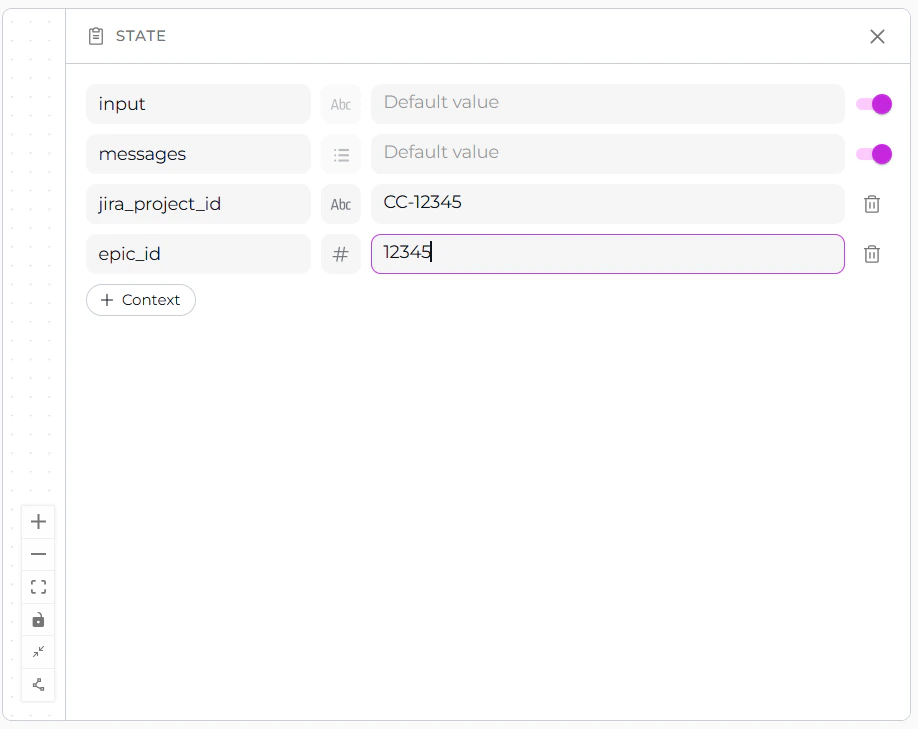This screenshot has height=729, width=918.
Task: Click the unlock padlock icon in the sidebar
Action: click(x=38, y=620)
